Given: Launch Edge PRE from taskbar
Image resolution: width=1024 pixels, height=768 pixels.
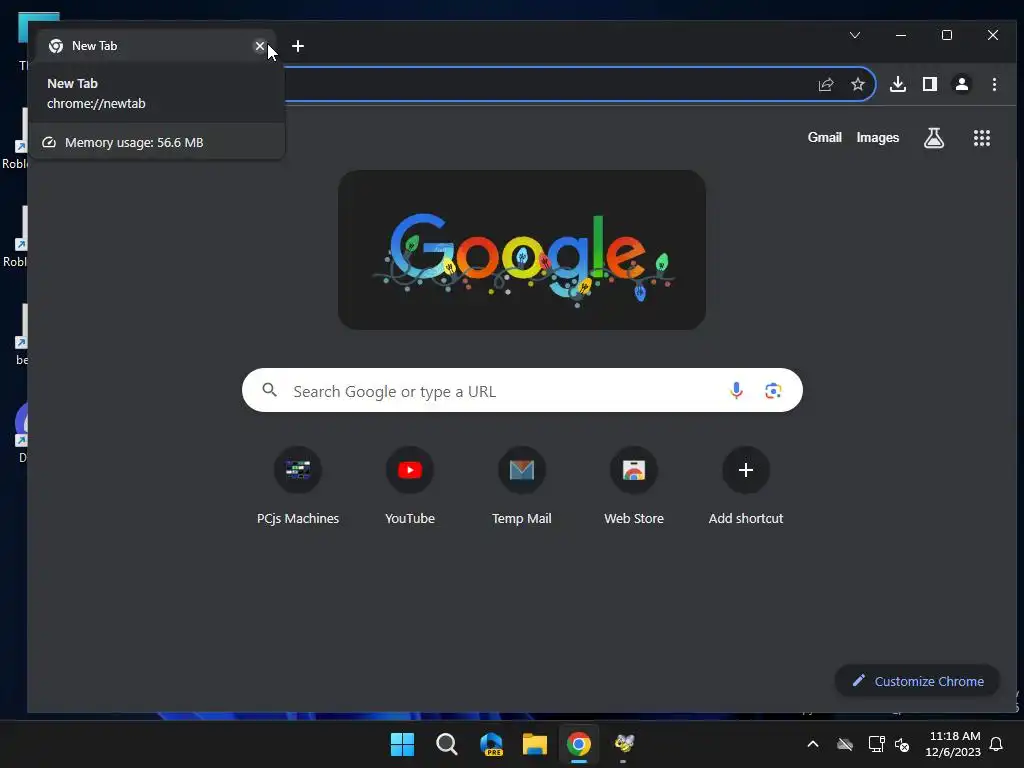Looking at the screenshot, I should click(x=491, y=744).
